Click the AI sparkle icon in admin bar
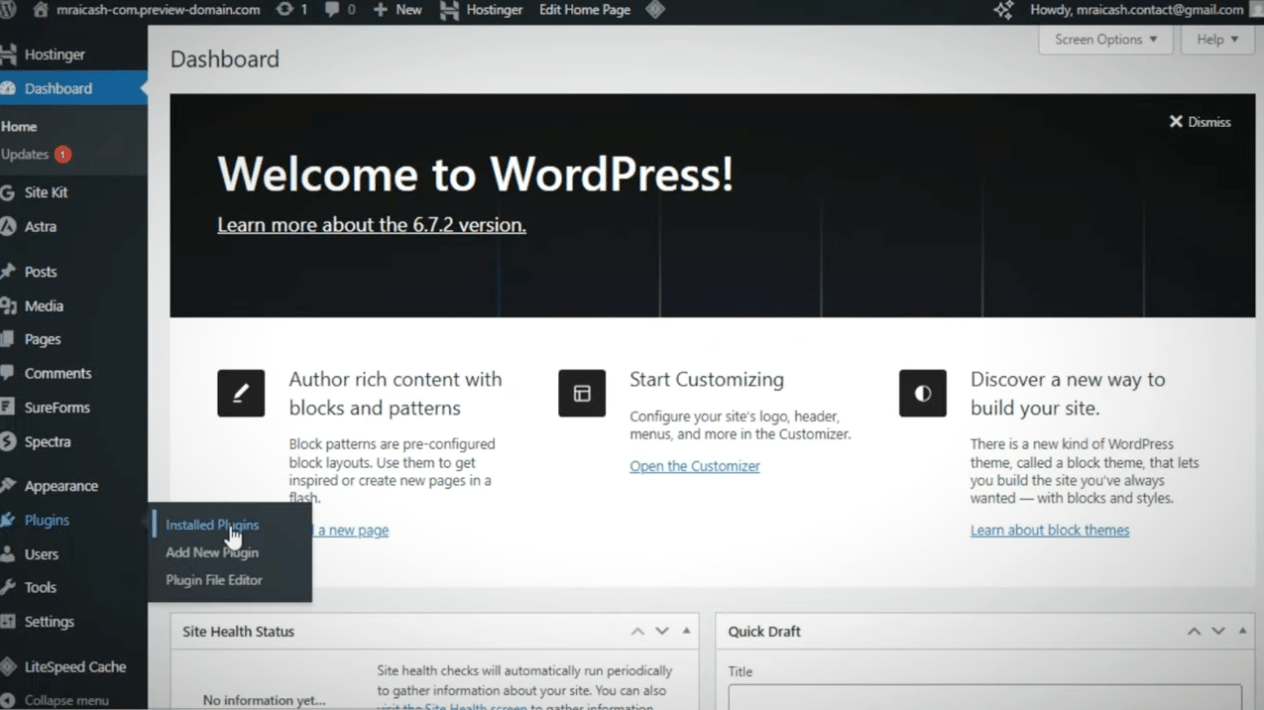This screenshot has height=710, width=1264. tap(1004, 10)
